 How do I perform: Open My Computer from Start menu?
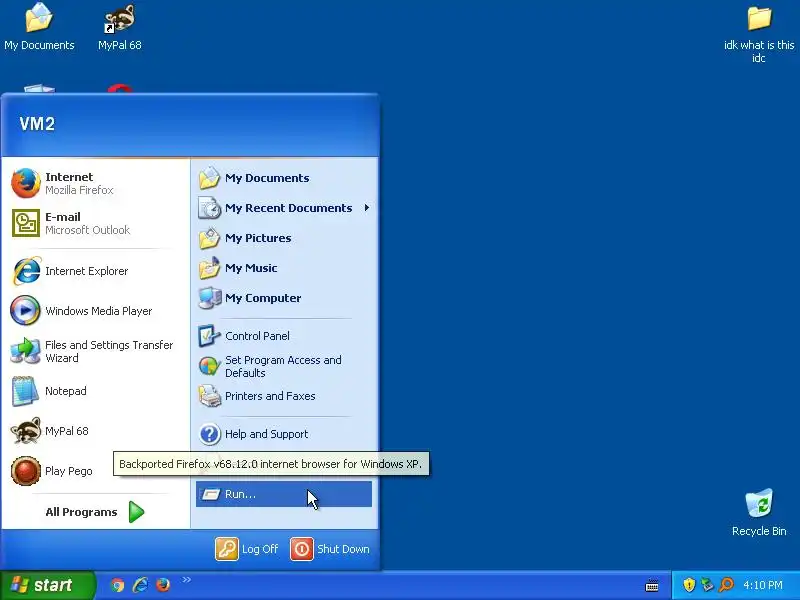[284, 298]
